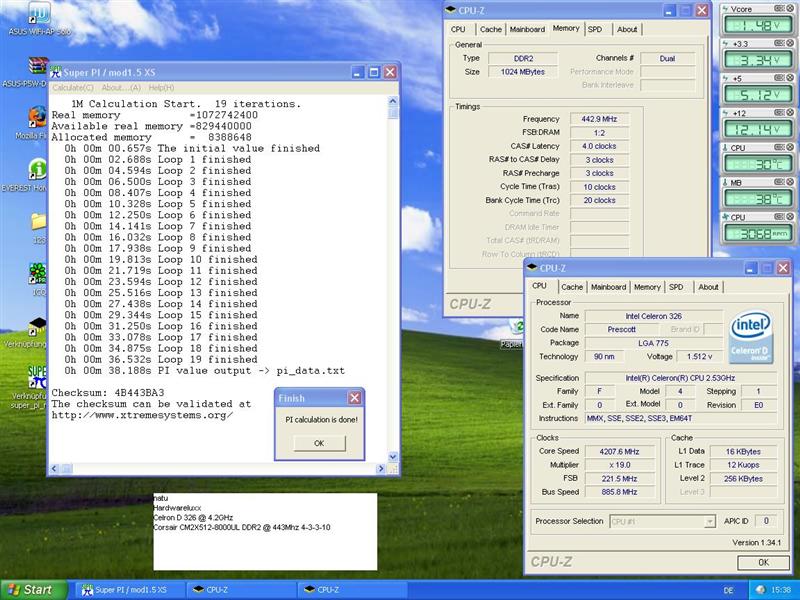Screen dimensions: 800x600
Task: Minimize the front CPU-Z window
Action: pos(751,268)
